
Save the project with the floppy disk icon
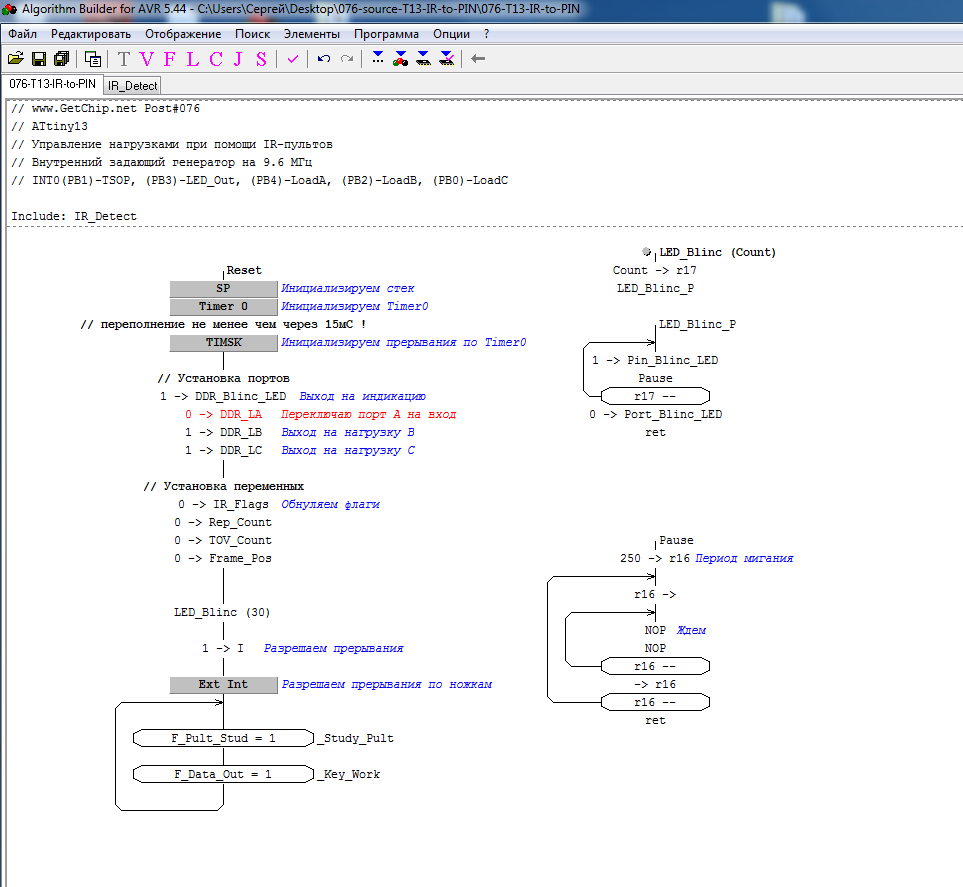(39, 59)
